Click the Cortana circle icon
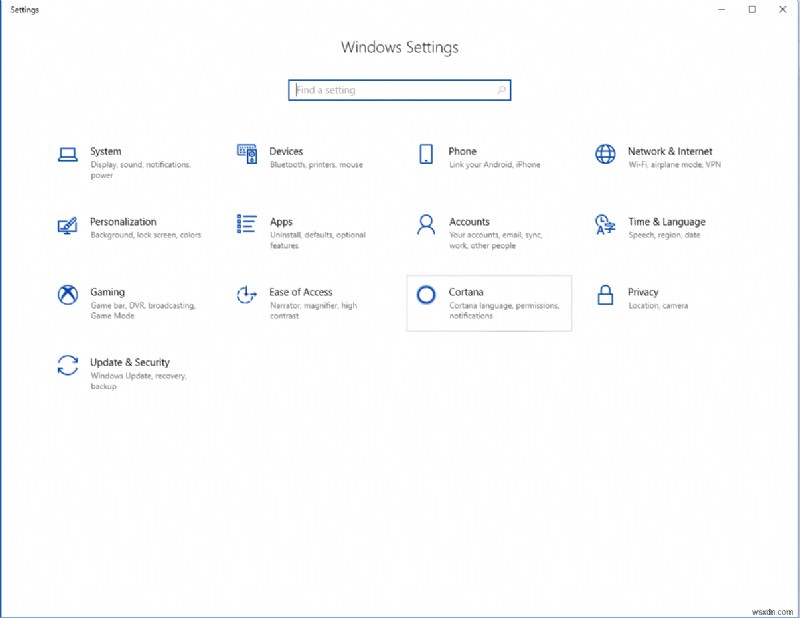 (426, 294)
